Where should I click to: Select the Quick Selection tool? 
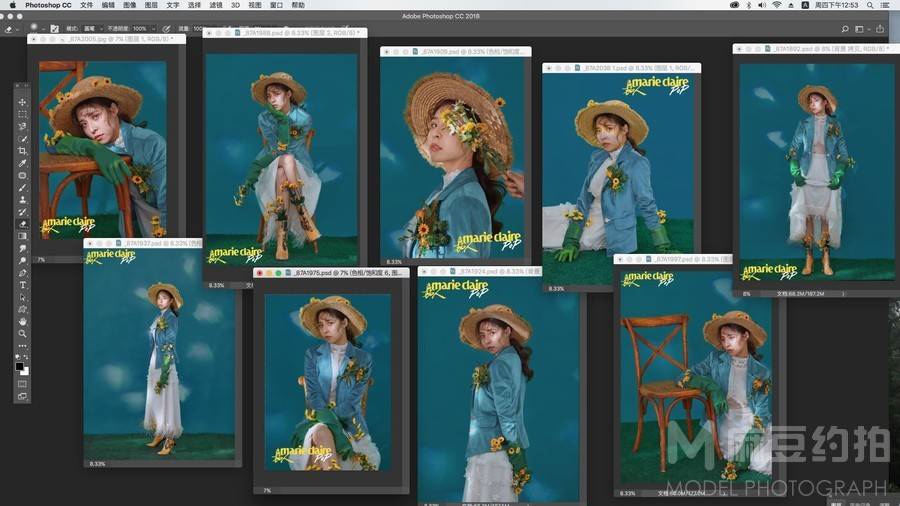click(22, 138)
